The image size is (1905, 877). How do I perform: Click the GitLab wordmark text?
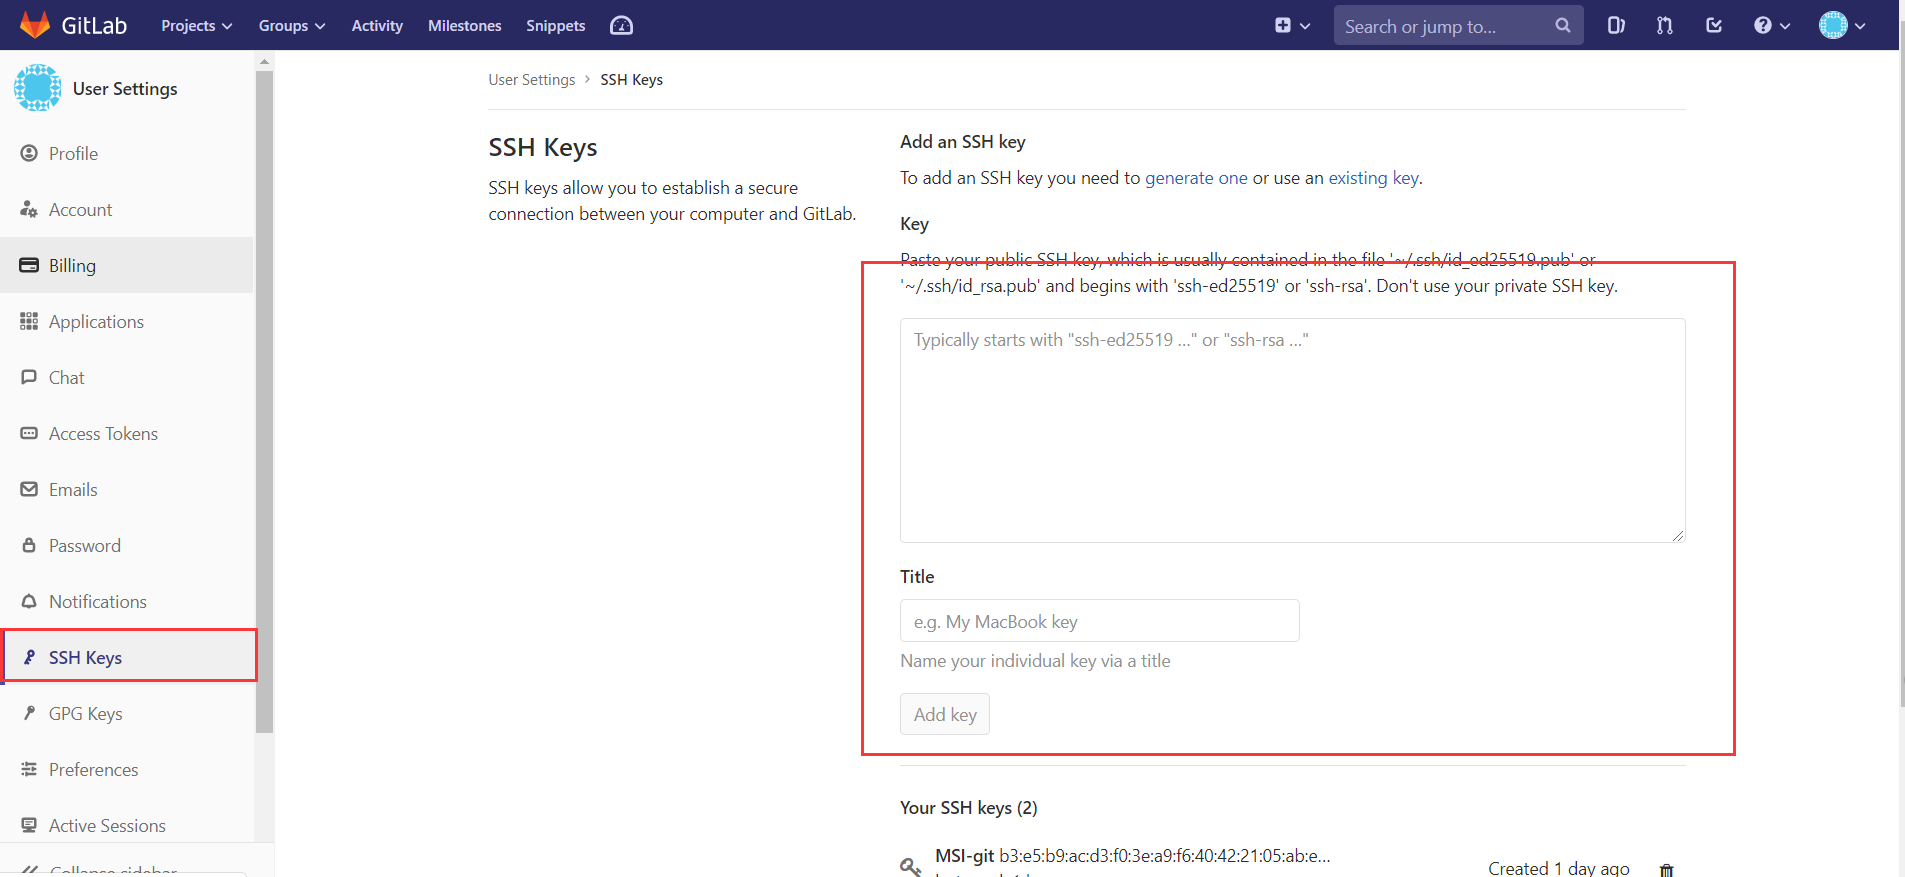(x=94, y=25)
